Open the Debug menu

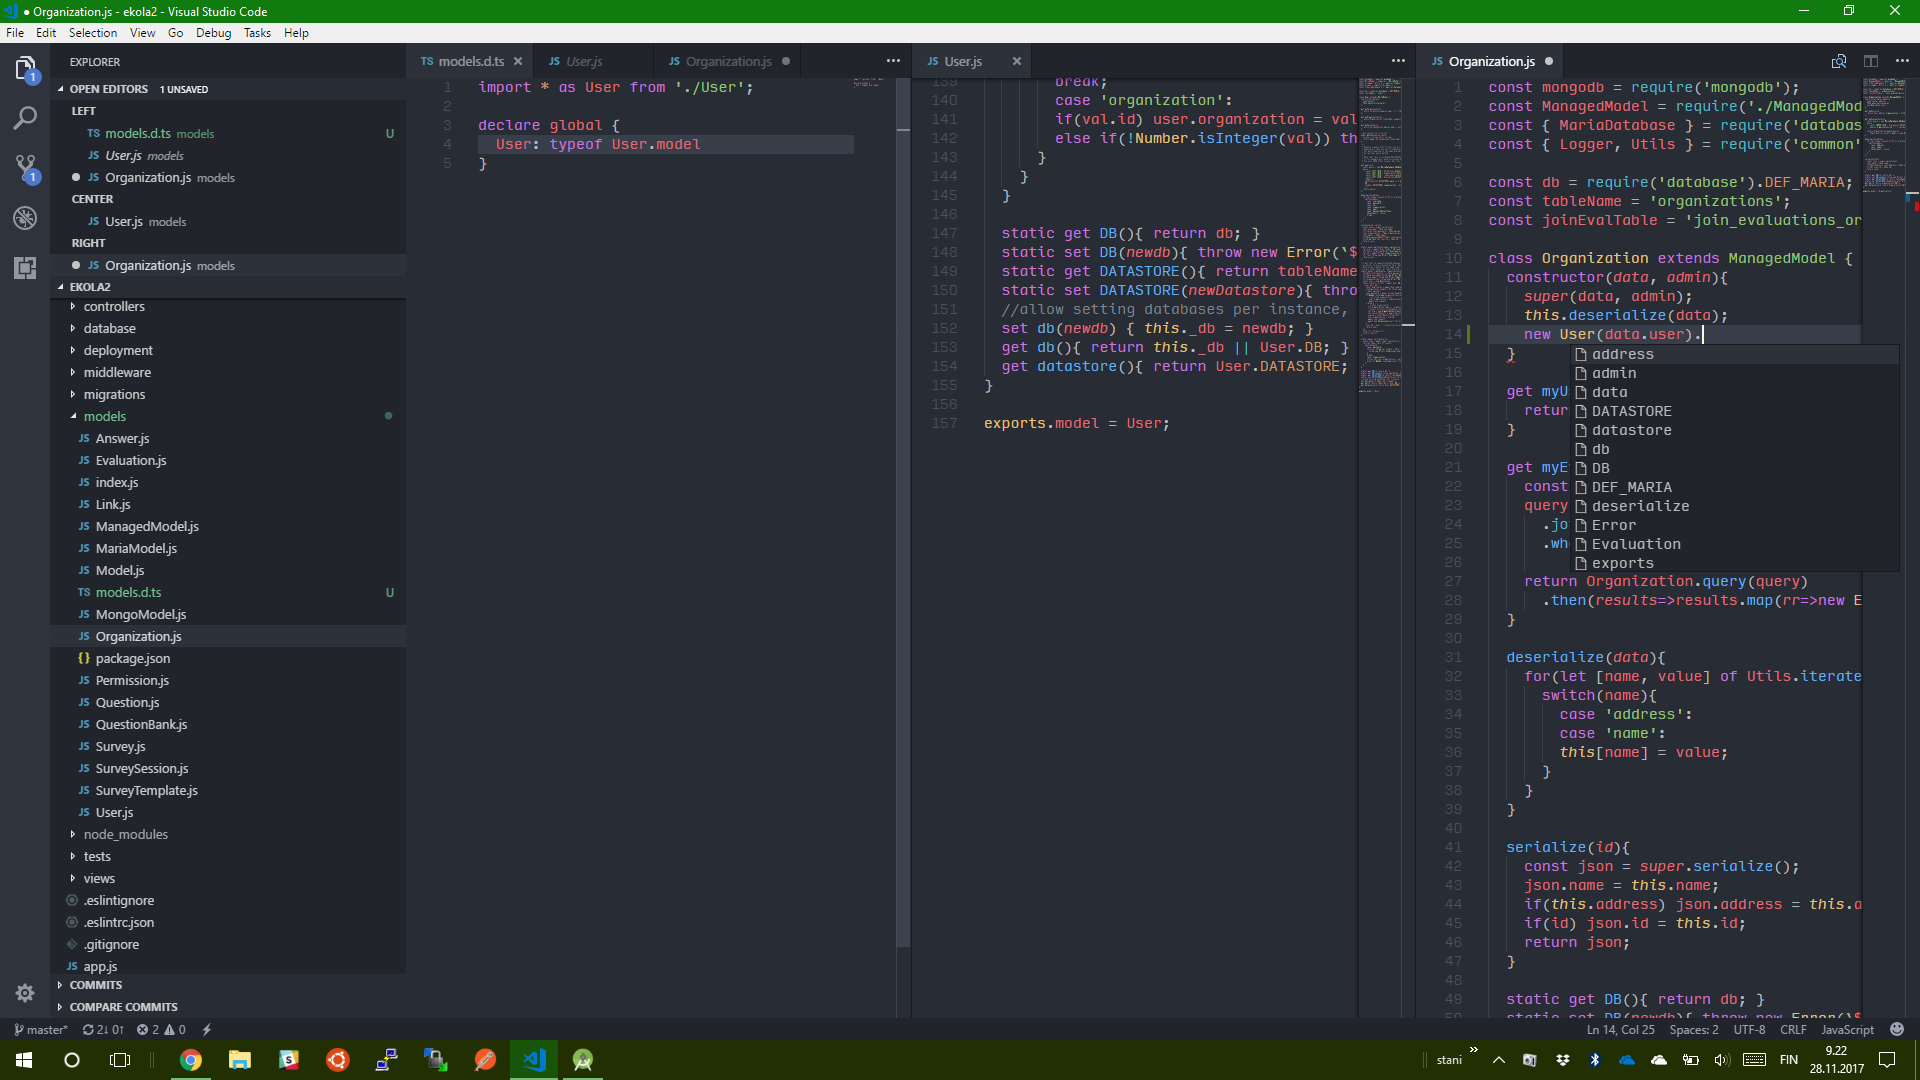[213, 32]
